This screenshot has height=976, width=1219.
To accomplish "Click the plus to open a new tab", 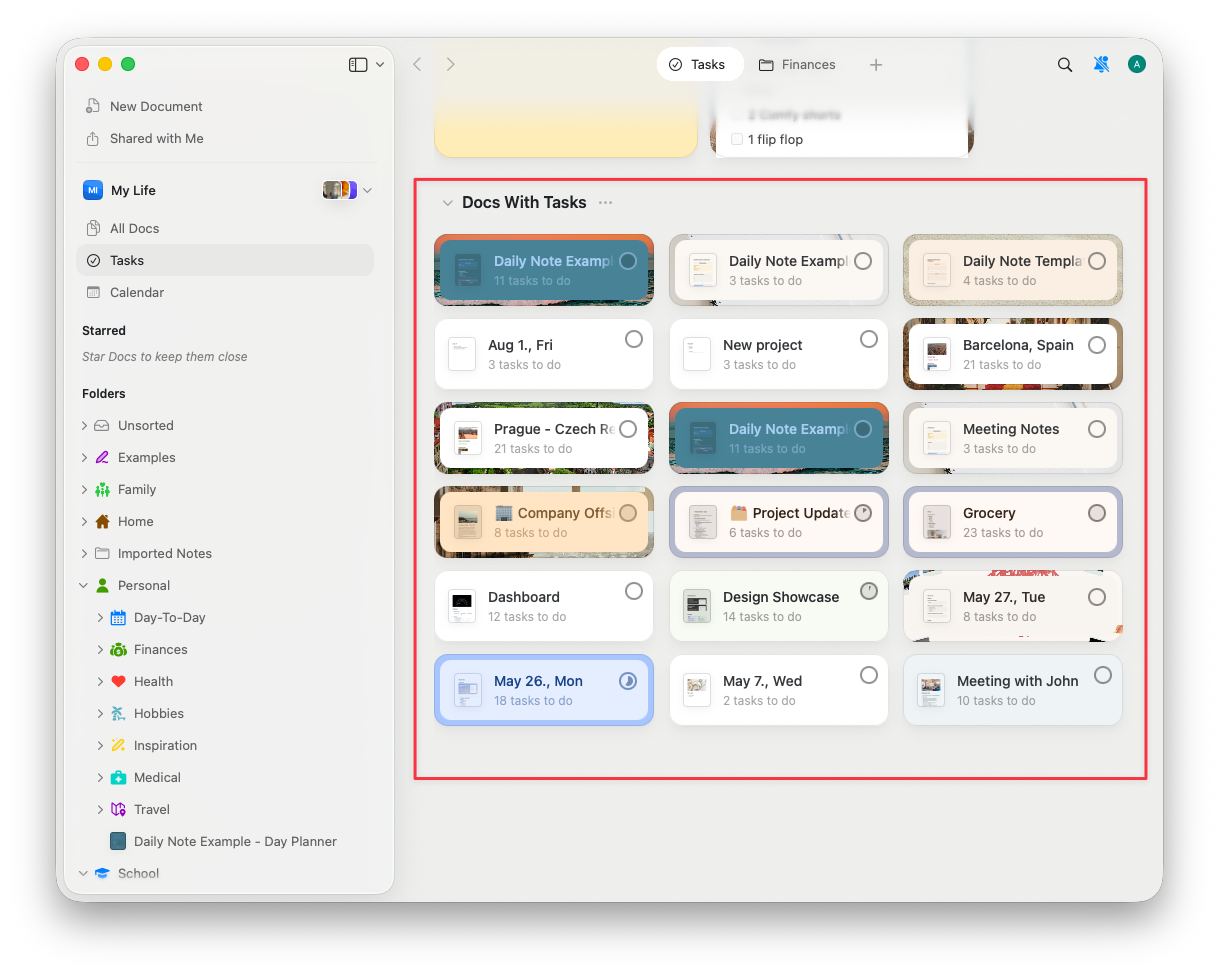I will 875,64.
